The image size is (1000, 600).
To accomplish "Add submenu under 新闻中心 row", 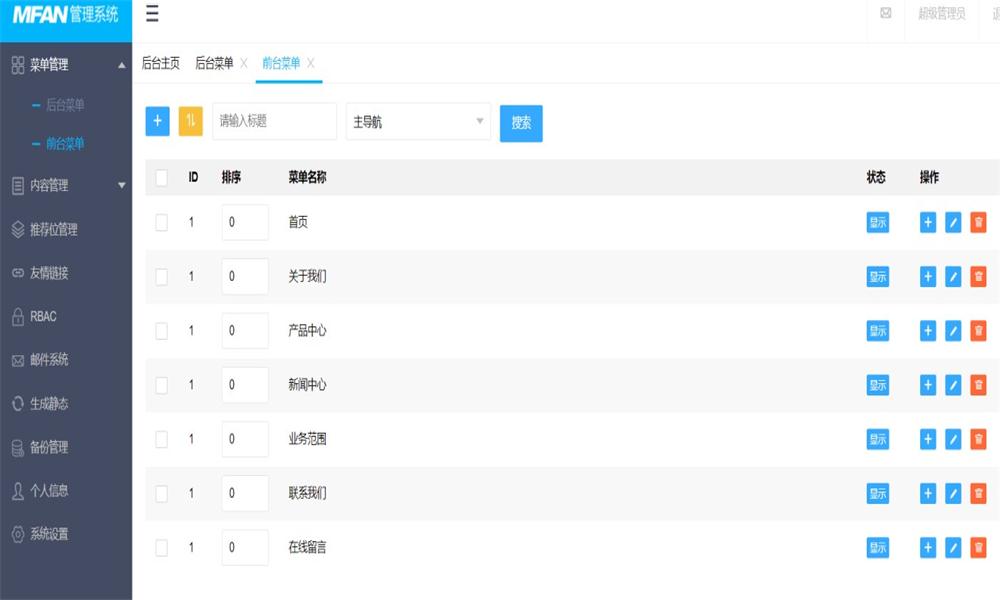I will (x=928, y=385).
